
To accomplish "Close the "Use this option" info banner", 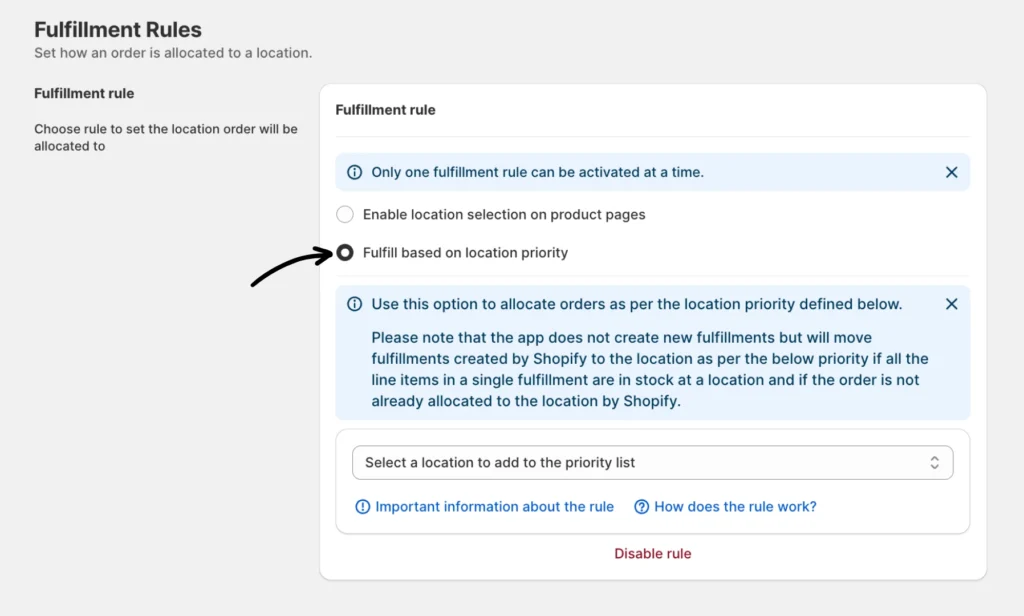I will (x=951, y=304).
